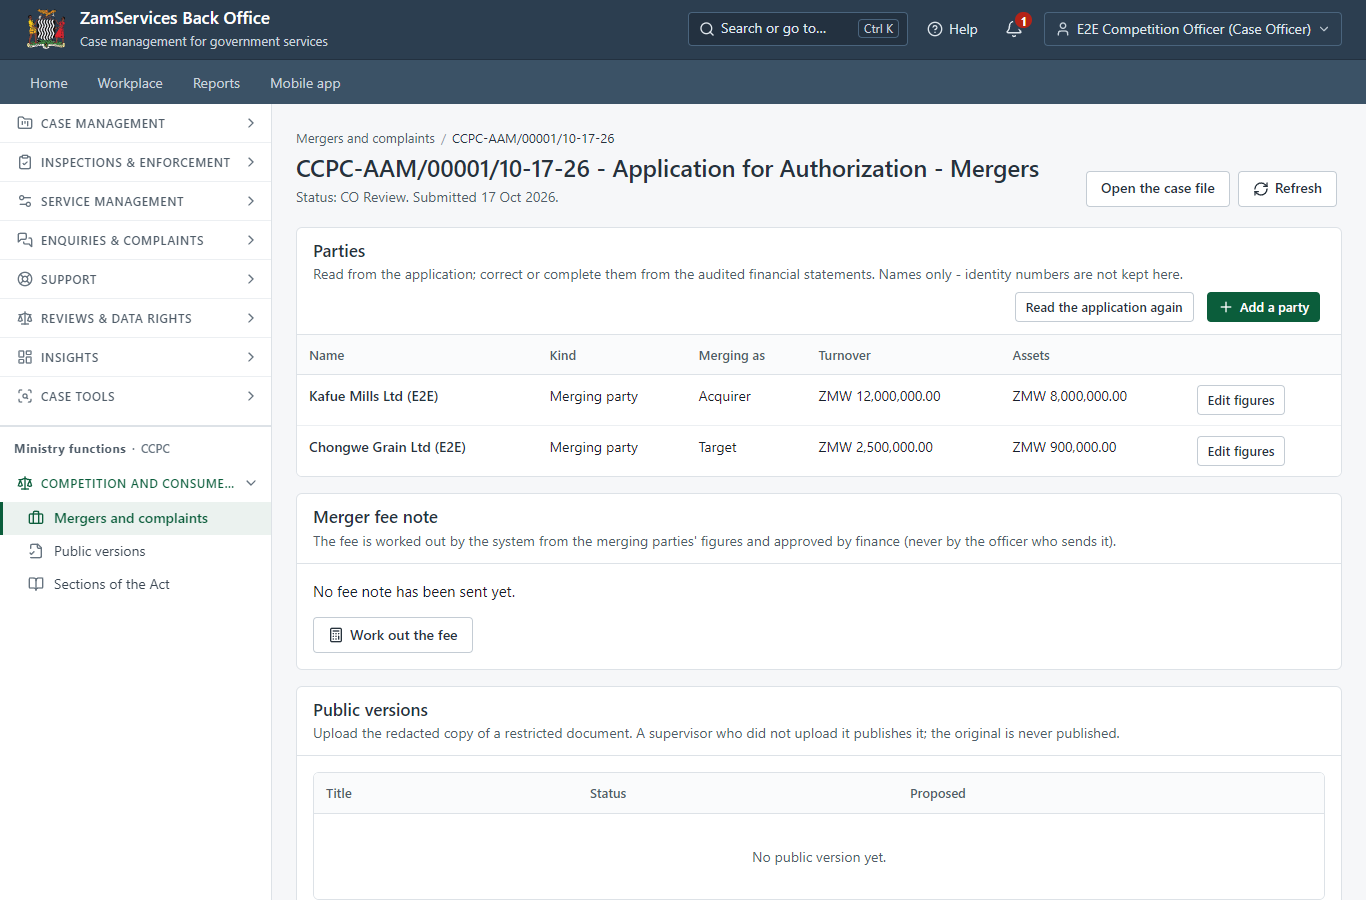
Task: Edit figures for Chongwe Grain Ltd
Action: (x=1241, y=451)
